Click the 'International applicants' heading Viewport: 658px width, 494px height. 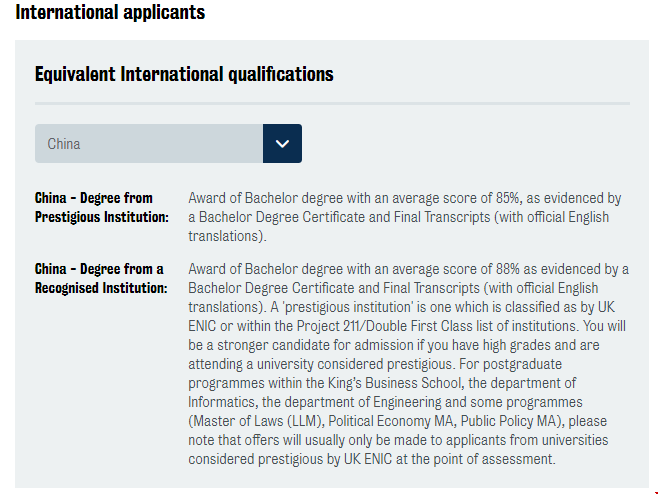[x=110, y=13]
